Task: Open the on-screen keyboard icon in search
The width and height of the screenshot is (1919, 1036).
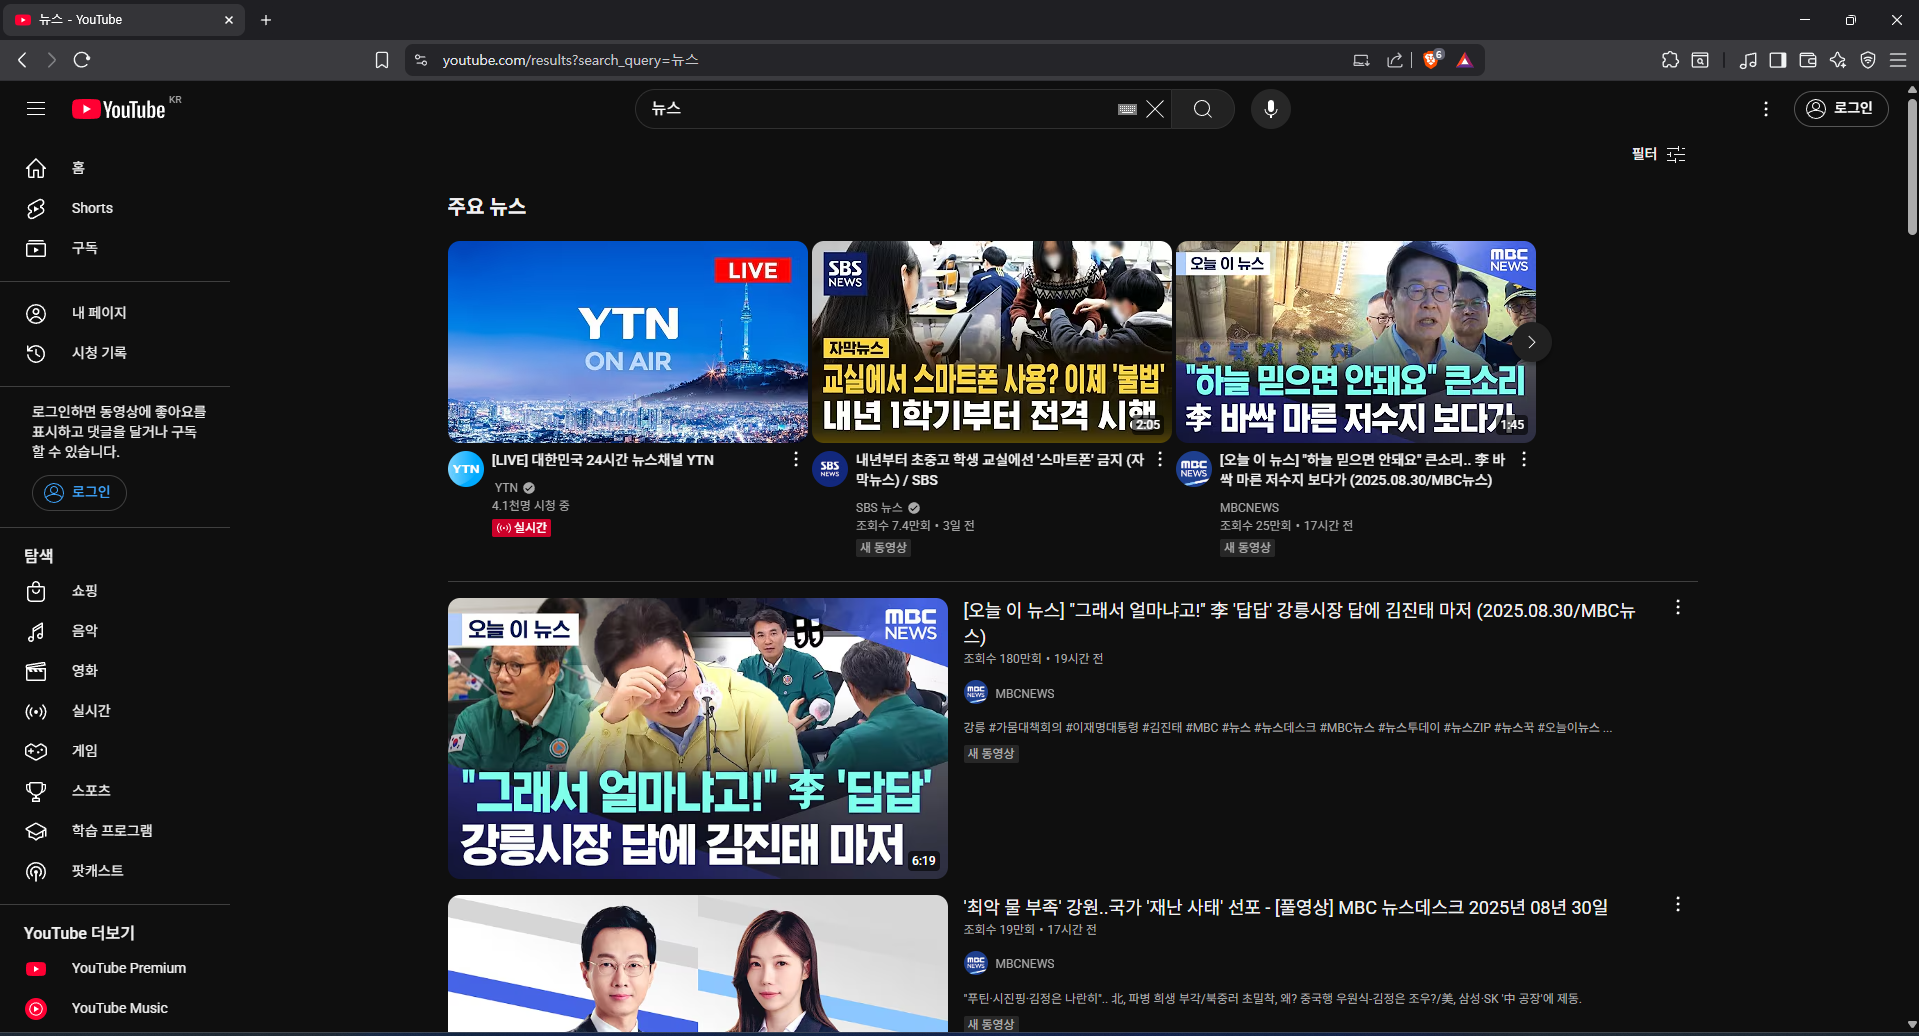Action: tap(1127, 109)
